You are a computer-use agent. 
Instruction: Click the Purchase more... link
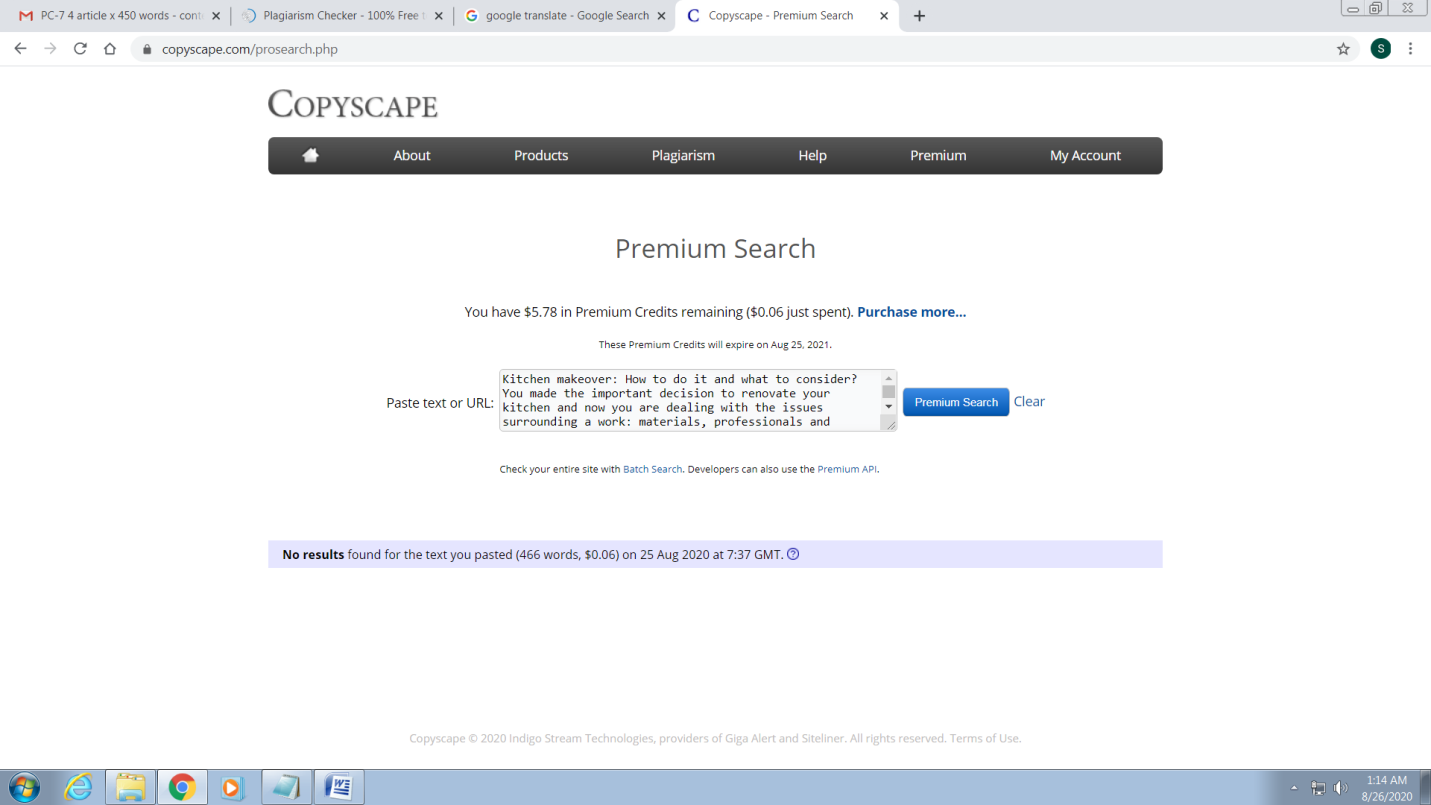pyautogui.click(x=912, y=312)
